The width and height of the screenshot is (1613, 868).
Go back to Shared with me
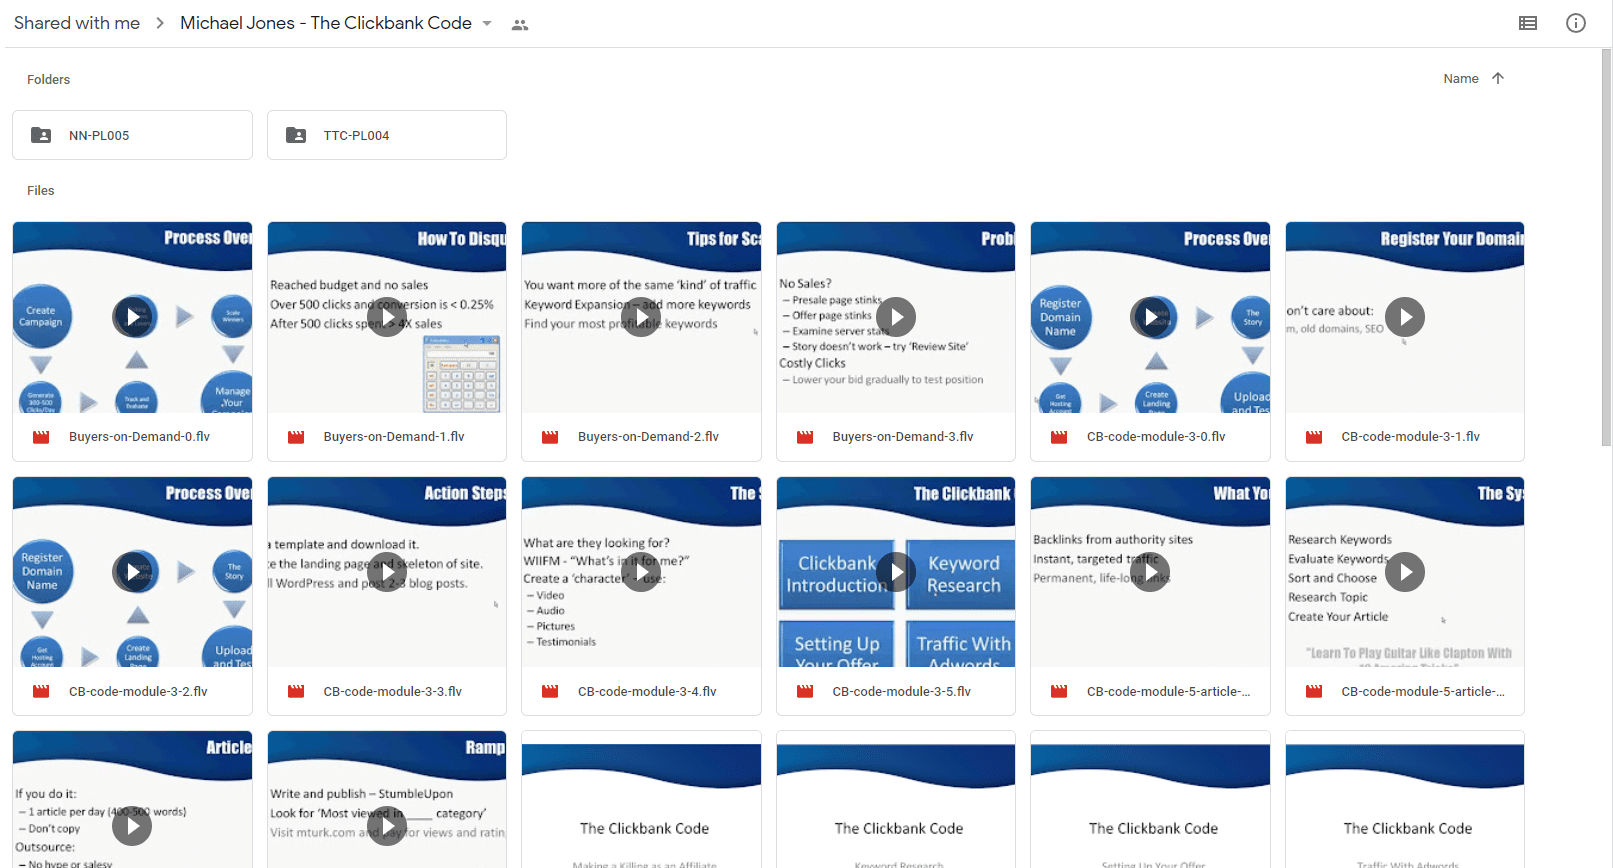tap(77, 23)
